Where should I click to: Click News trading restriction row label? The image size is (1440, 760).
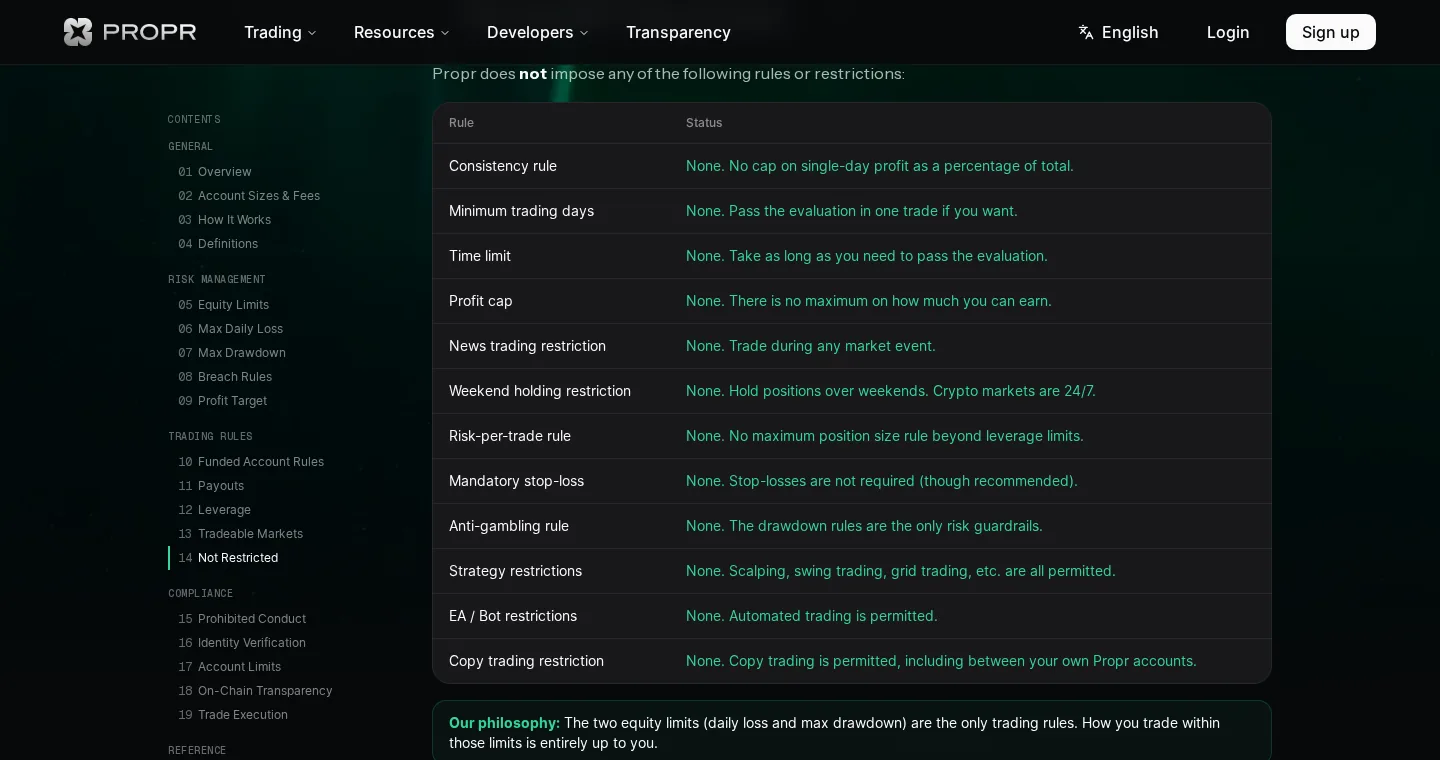click(527, 346)
